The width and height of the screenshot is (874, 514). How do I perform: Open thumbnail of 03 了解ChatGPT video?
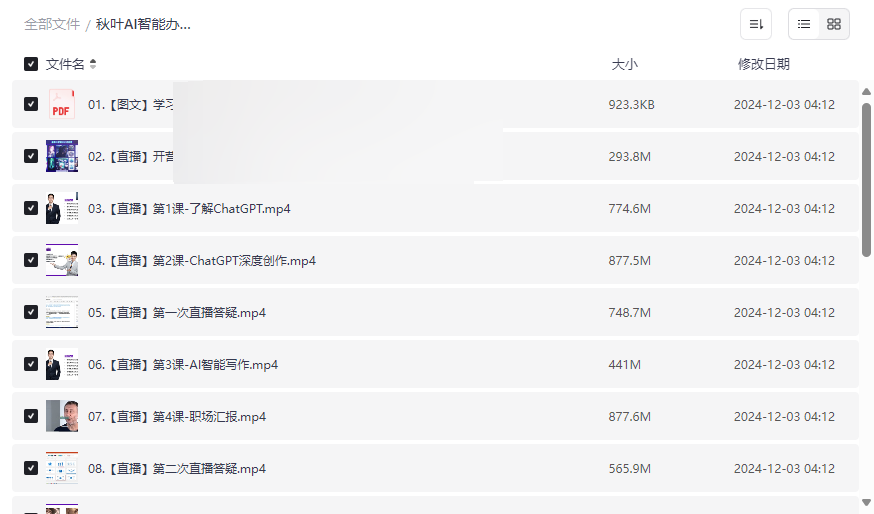(62, 208)
